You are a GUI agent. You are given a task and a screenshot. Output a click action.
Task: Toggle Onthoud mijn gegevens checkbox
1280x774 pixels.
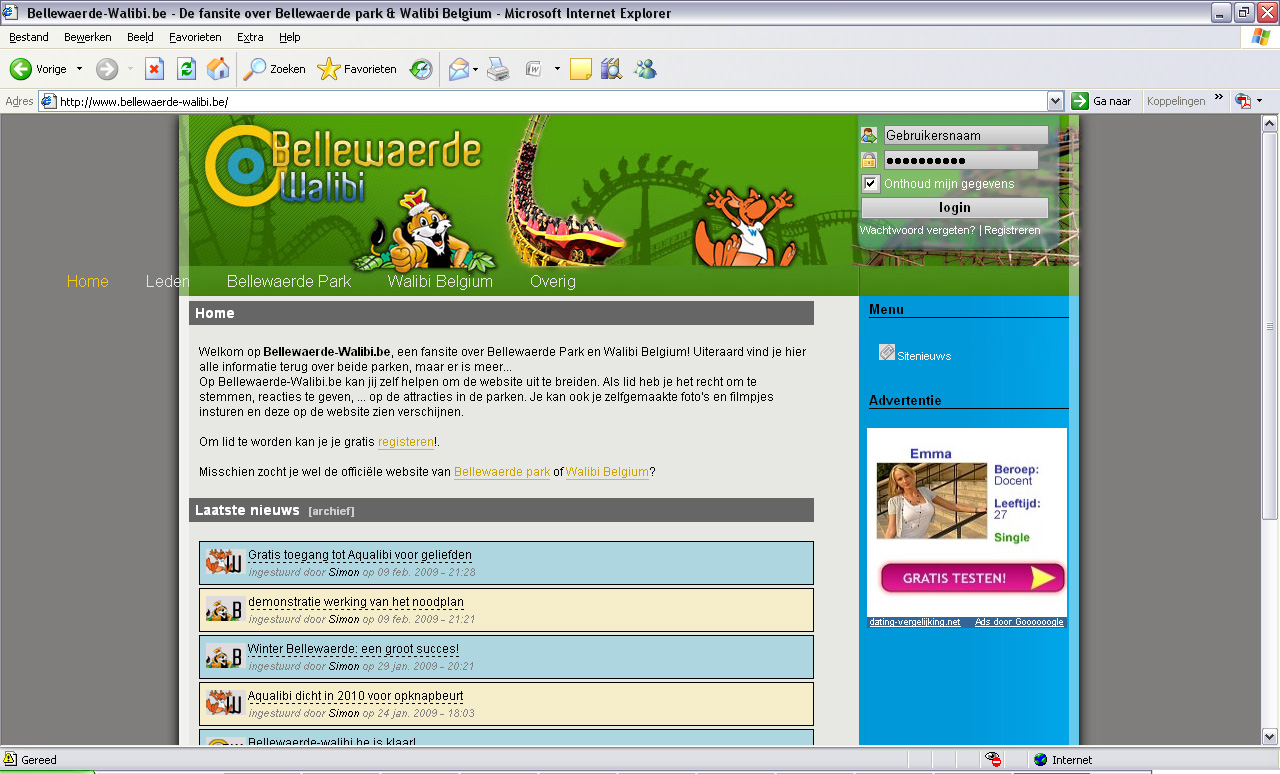(870, 184)
